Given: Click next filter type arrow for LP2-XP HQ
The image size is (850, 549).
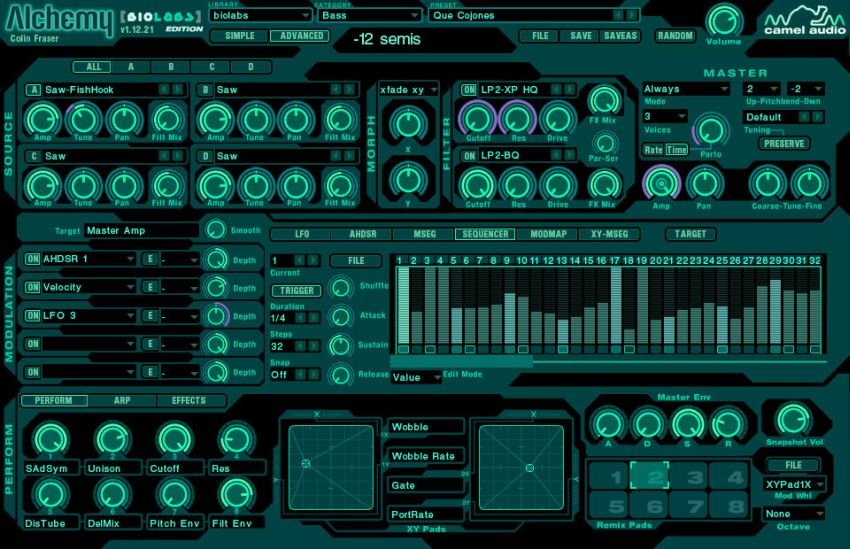Looking at the screenshot, I should [x=569, y=89].
